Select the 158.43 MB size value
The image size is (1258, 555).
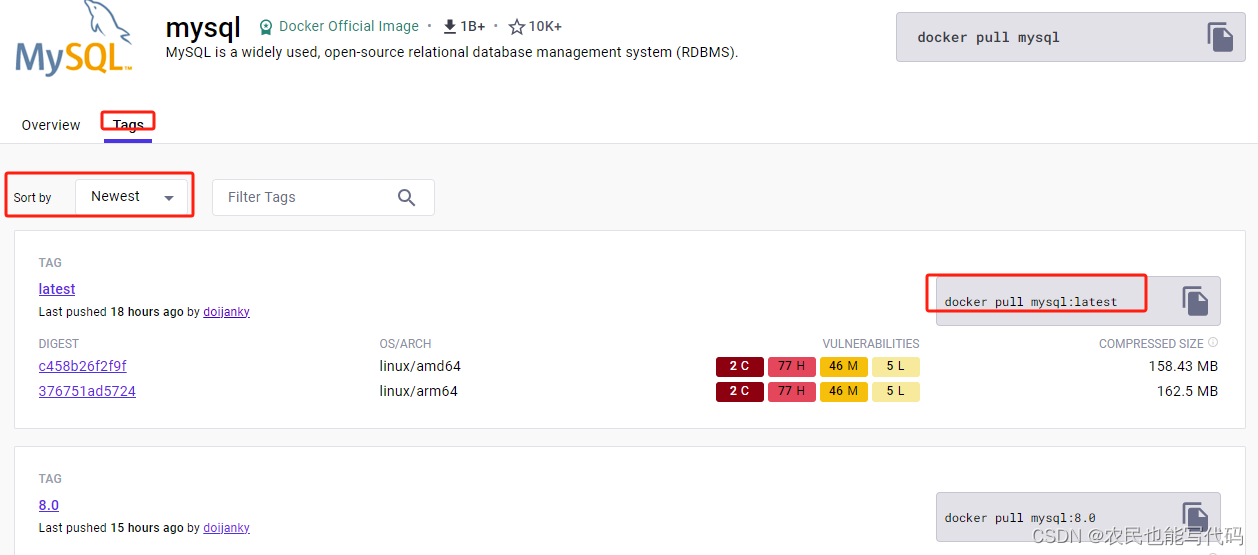(1183, 366)
